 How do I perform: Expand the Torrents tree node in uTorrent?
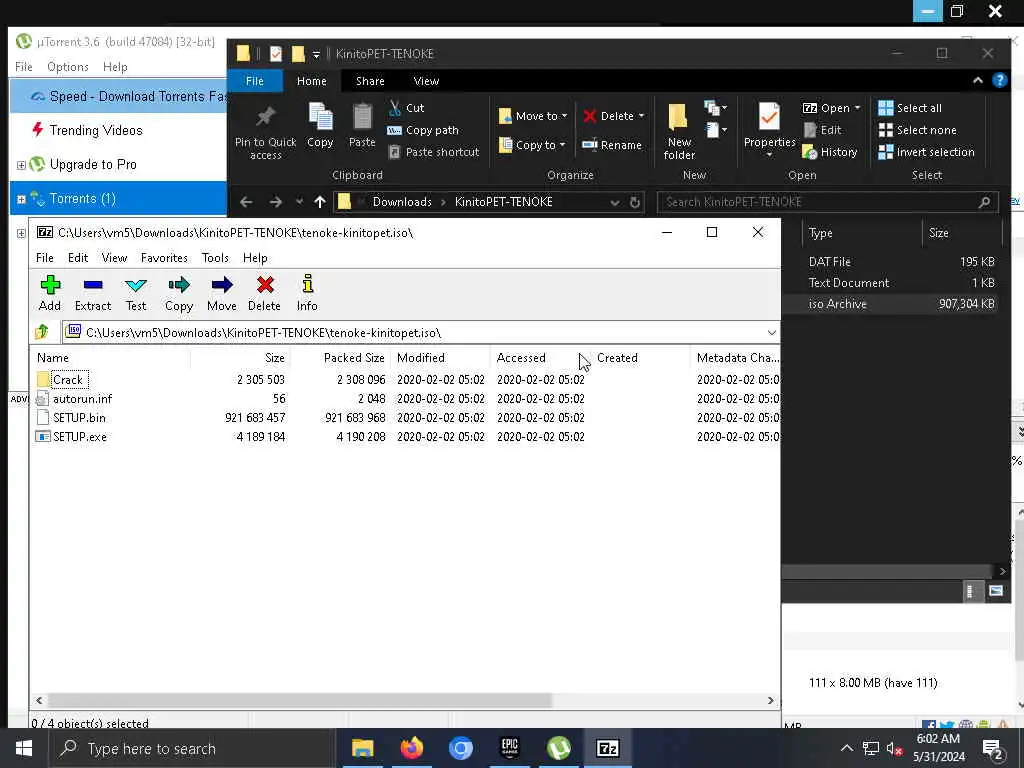tap(21, 199)
